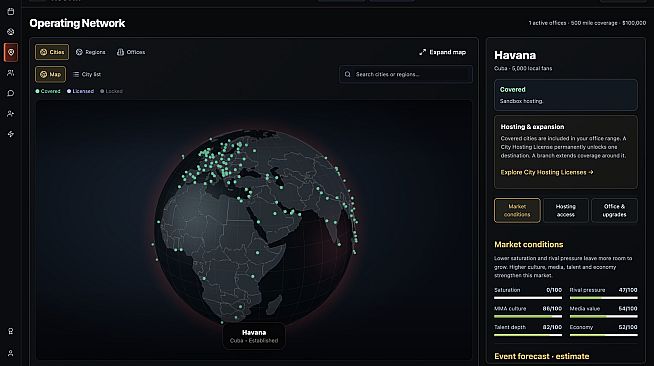Click the Operating Network heading
The height and width of the screenshot is (366, 654).
(x=77, y=23)
